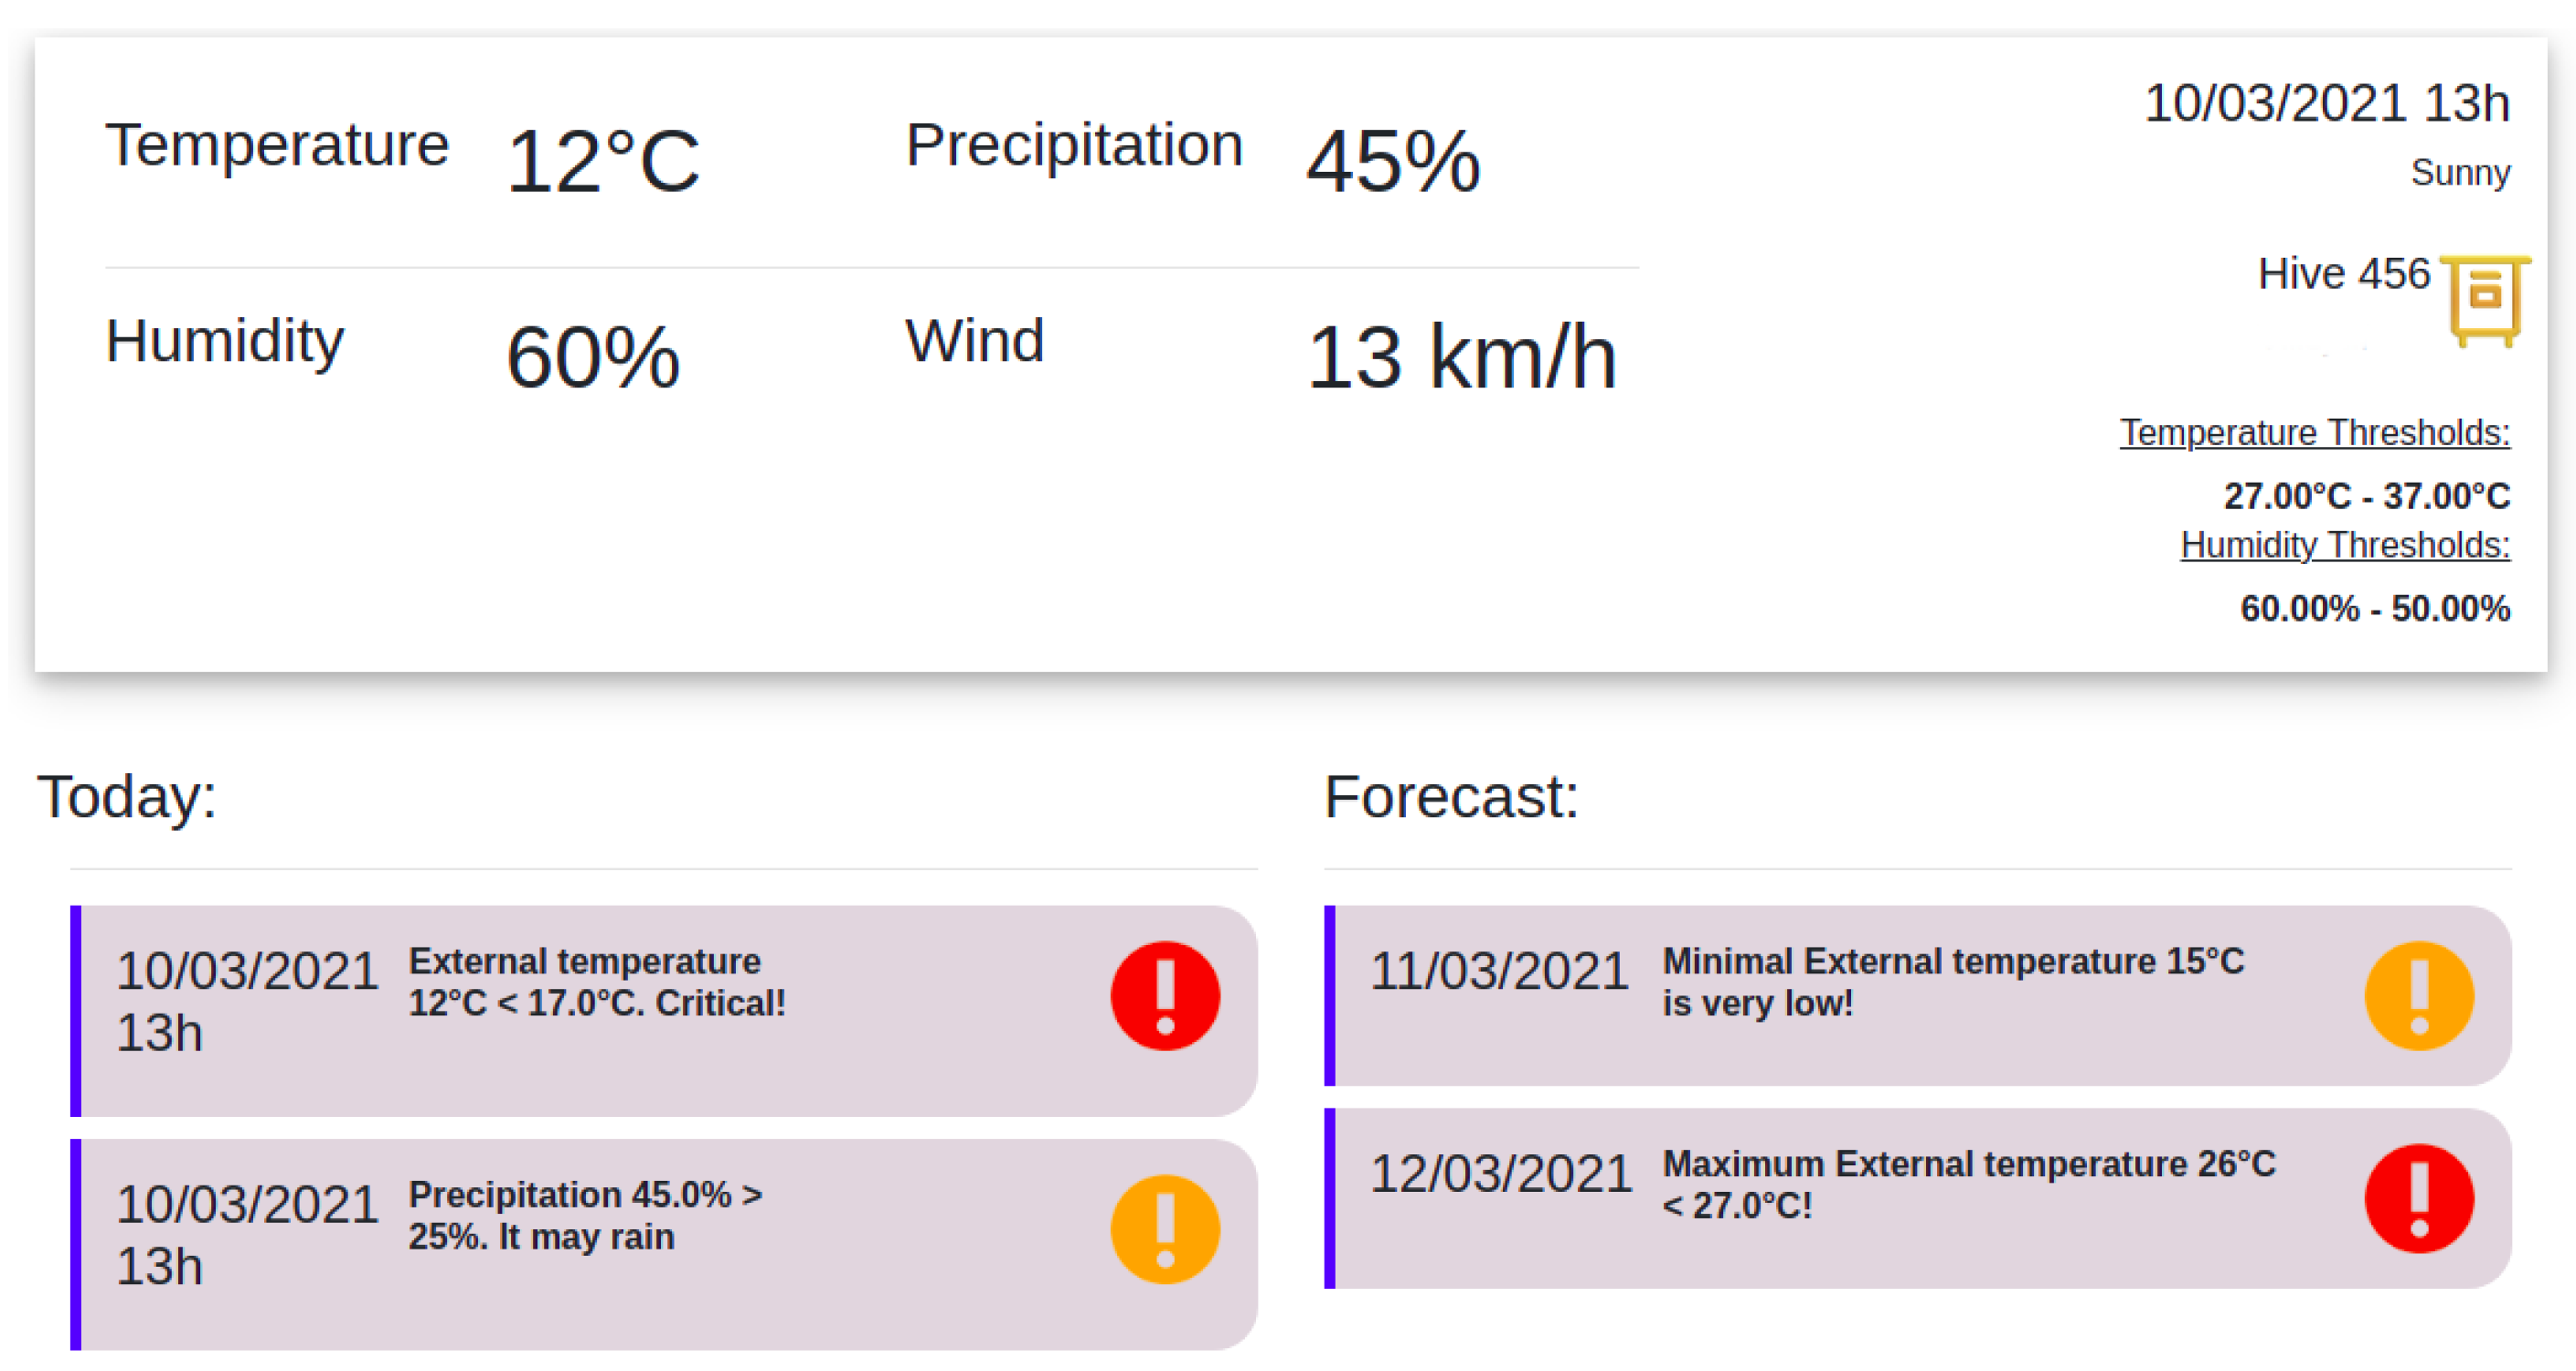Select the Hive 456 label
2576x1371 pixels.
click(2343, 274)
